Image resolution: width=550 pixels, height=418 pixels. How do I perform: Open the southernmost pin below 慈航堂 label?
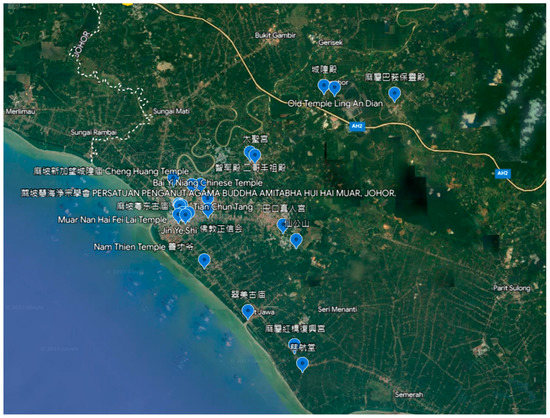(x=302, y=364)
